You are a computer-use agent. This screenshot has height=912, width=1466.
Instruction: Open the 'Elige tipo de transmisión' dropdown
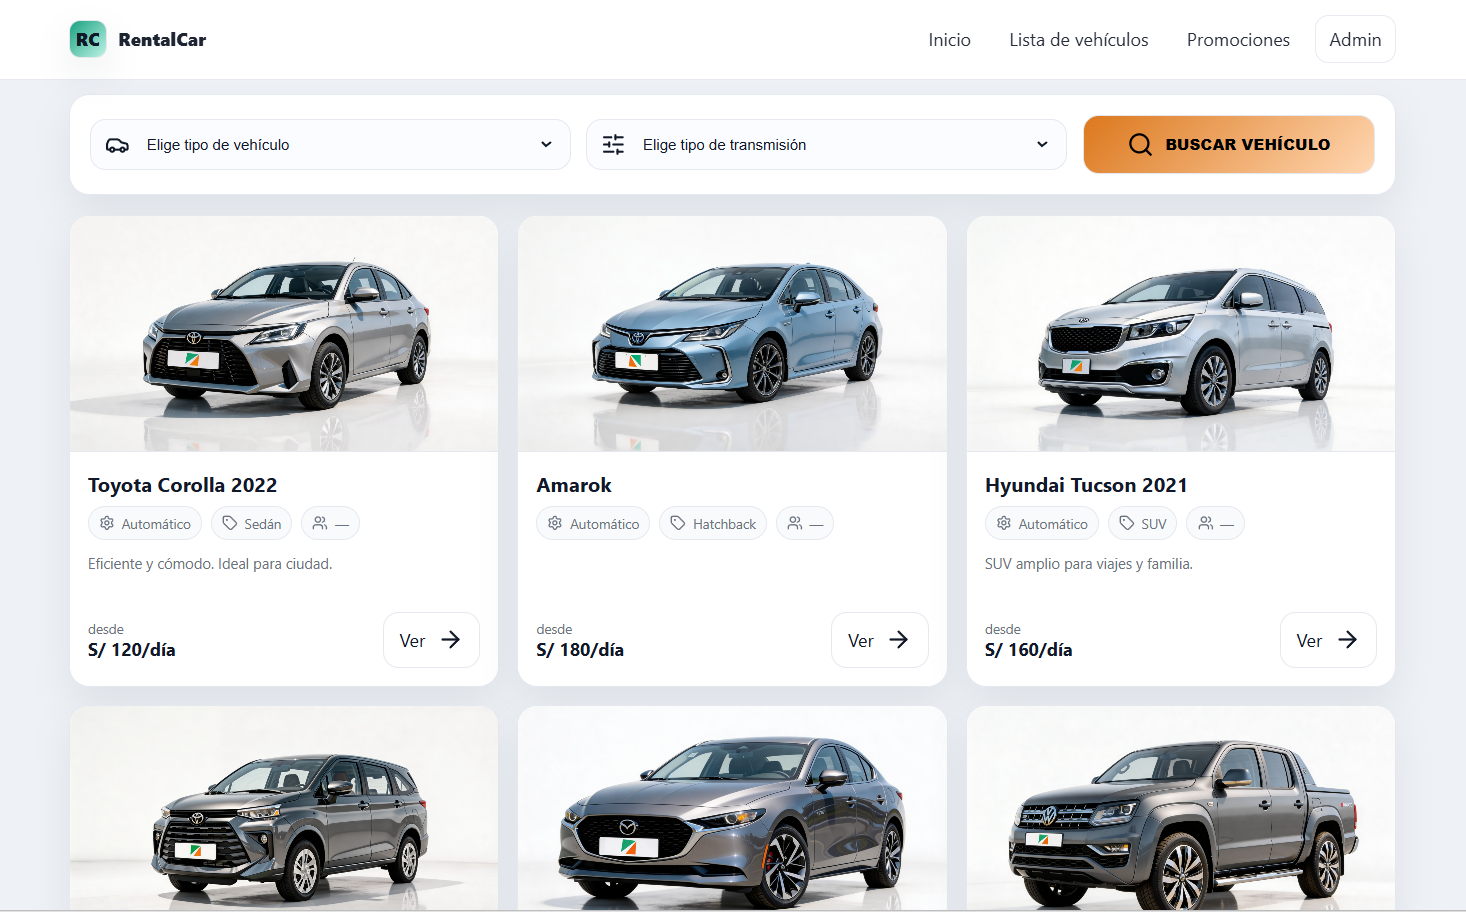pyautogui.click(x=826, y=145)
